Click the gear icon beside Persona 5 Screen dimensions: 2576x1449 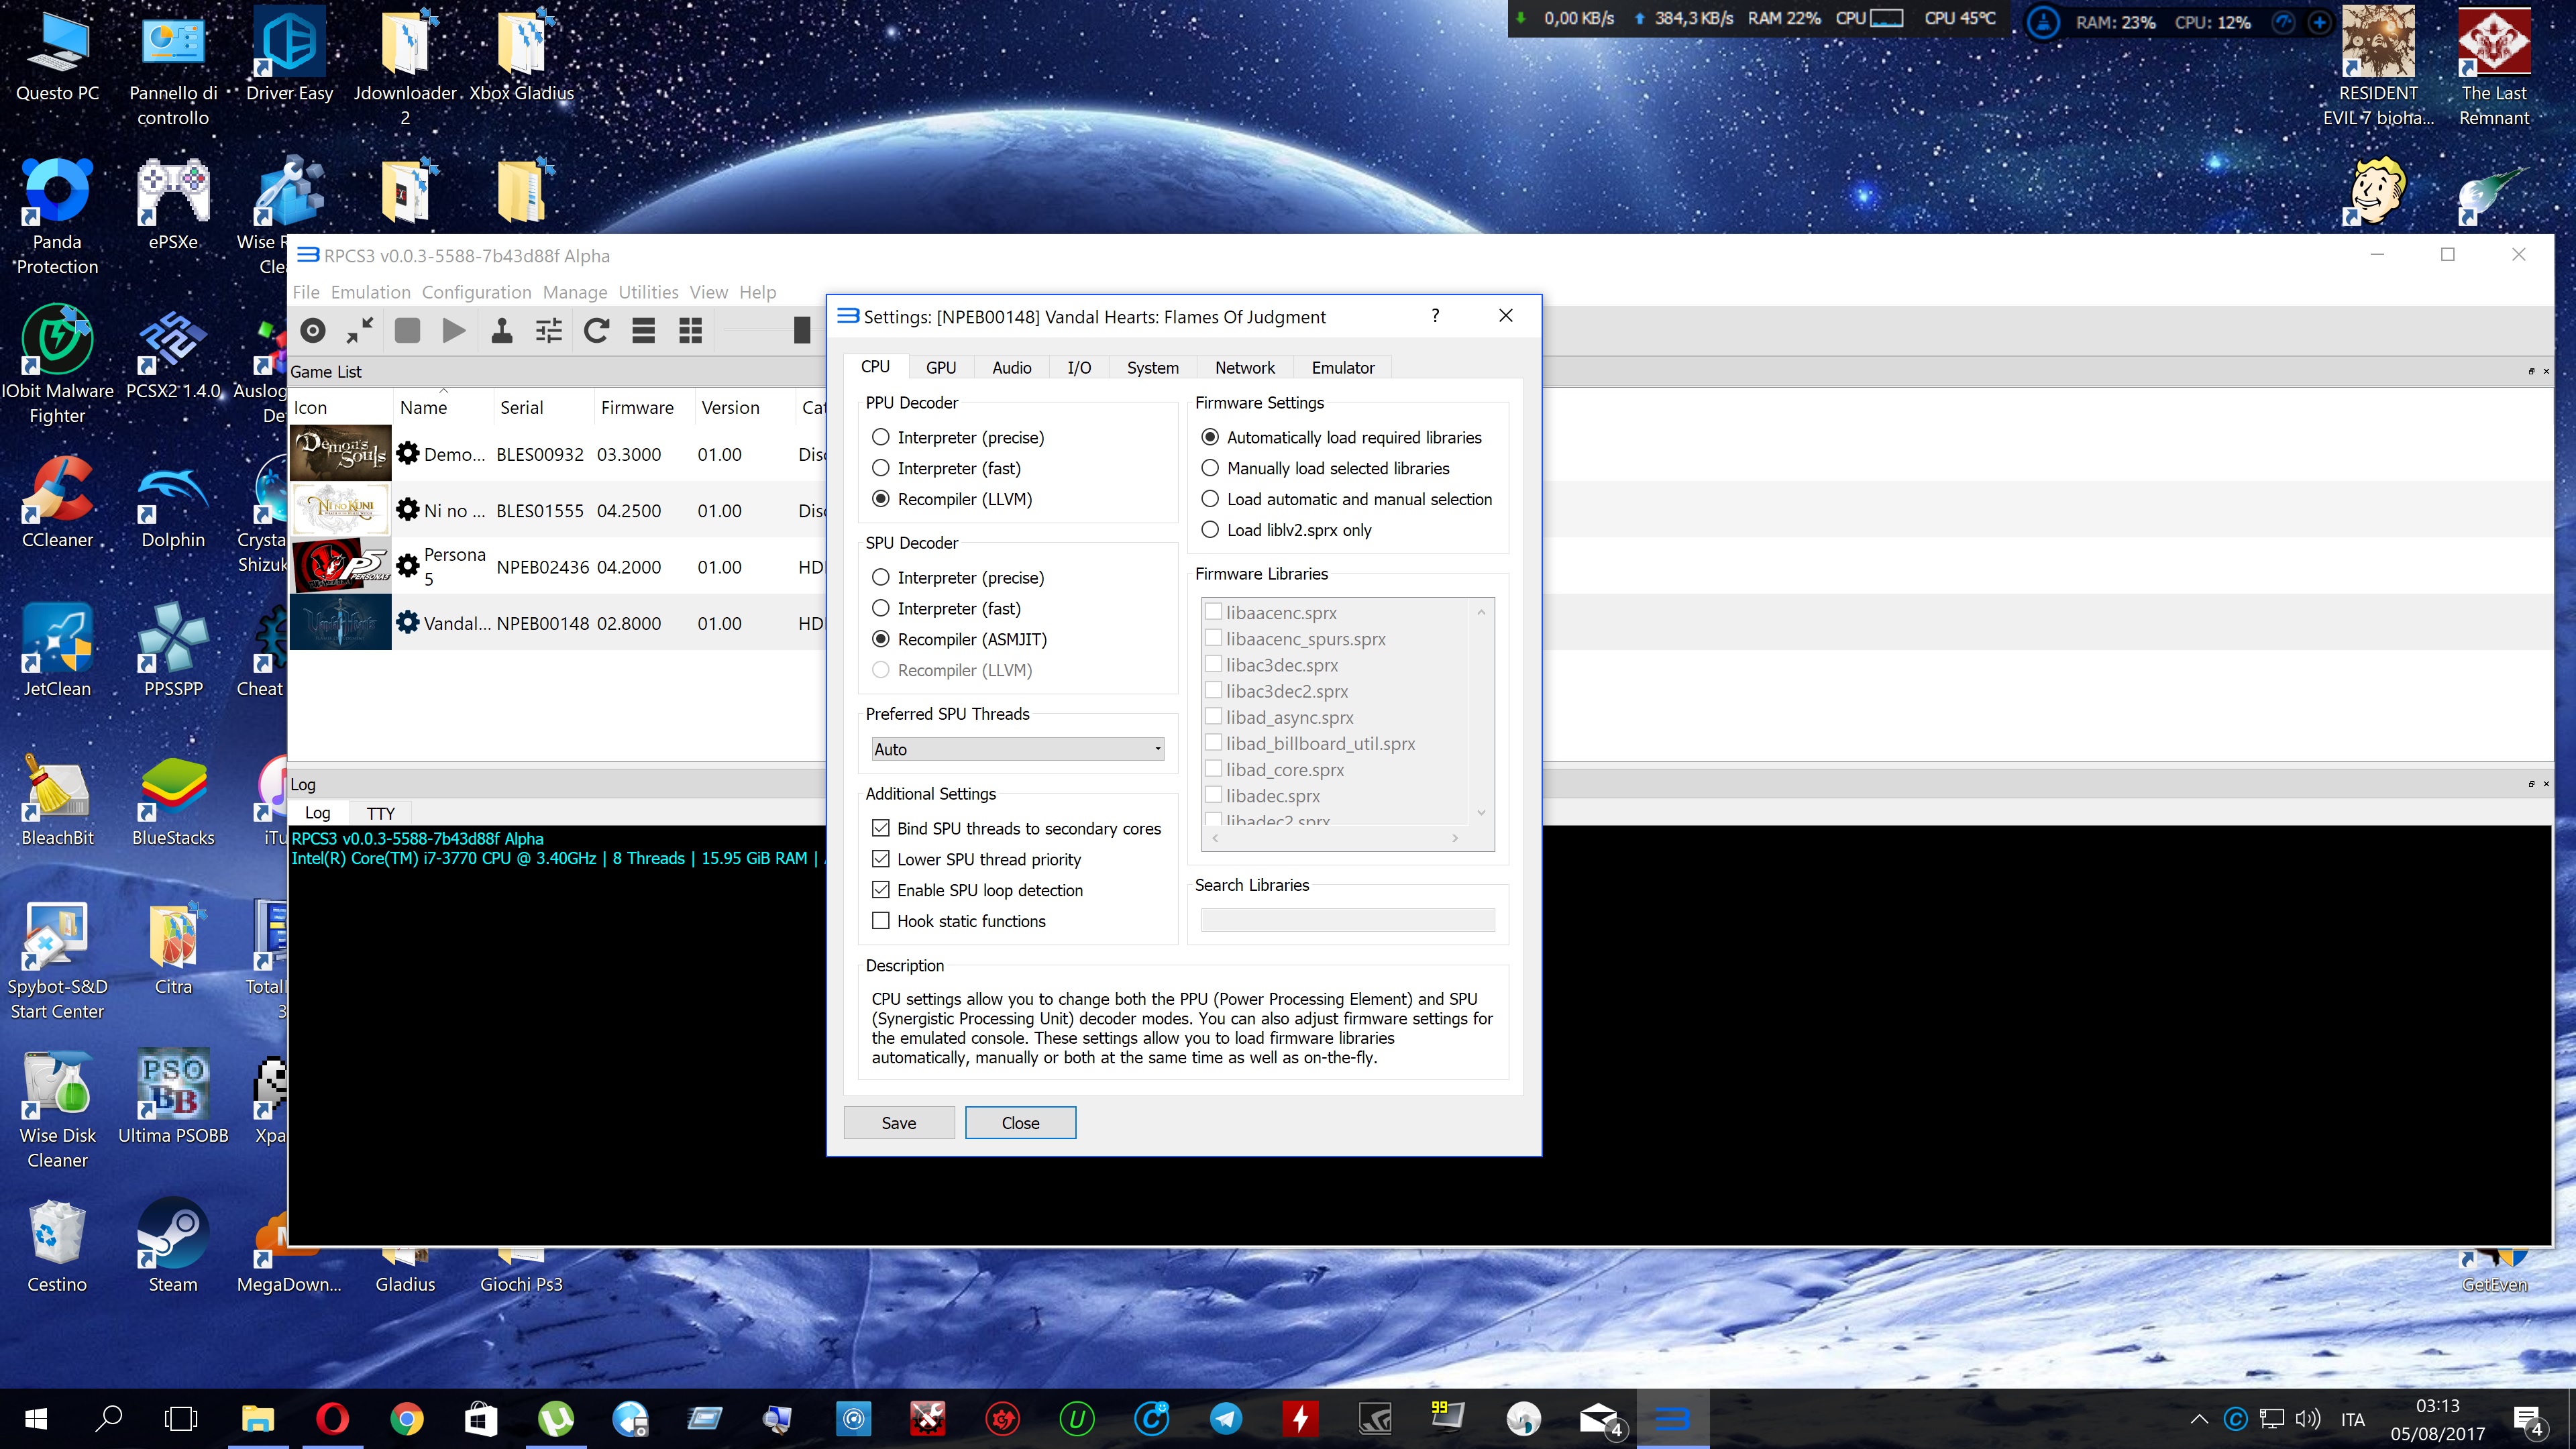(x=407, y=566)
